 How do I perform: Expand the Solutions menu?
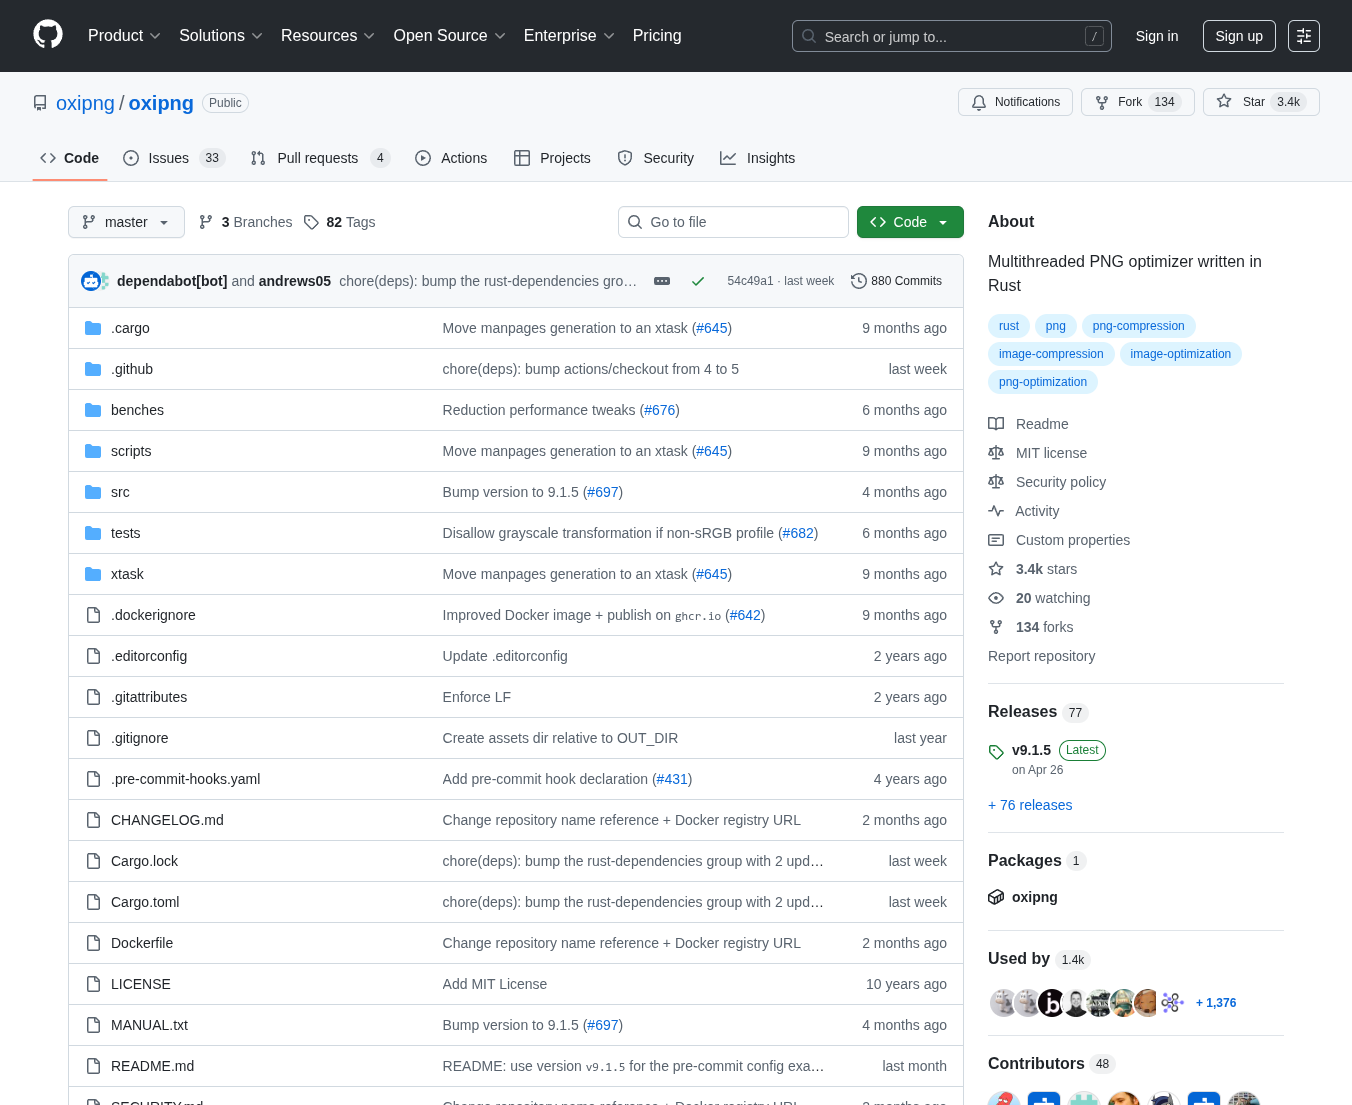221,36
